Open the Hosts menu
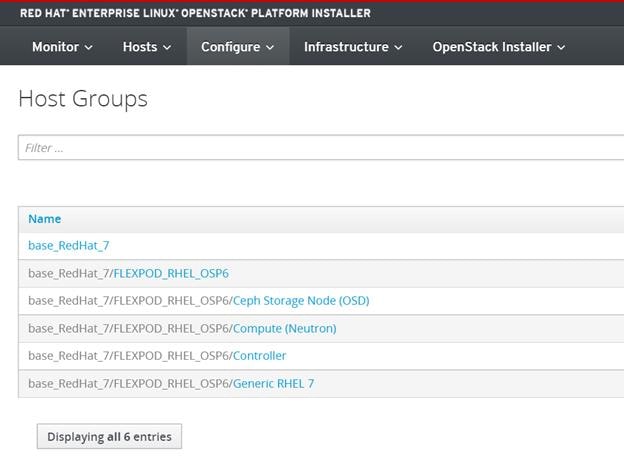 click(x=147, y=47)
